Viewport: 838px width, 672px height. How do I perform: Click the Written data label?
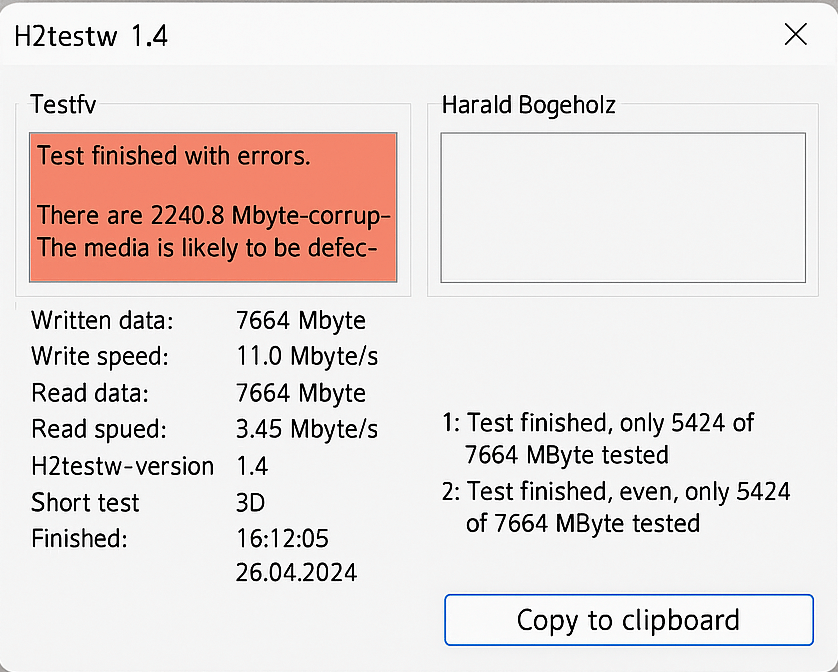coord(102,321)
